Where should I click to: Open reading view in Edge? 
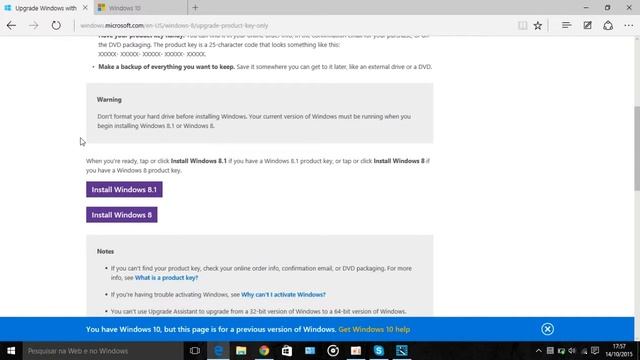click(x=522, y=25)
